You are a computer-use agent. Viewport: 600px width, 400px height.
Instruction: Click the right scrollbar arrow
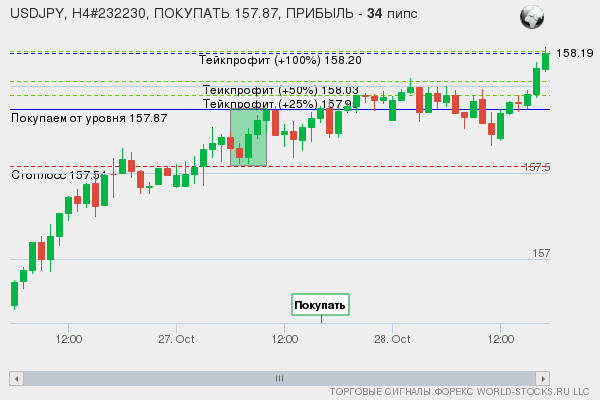[543, 379]
